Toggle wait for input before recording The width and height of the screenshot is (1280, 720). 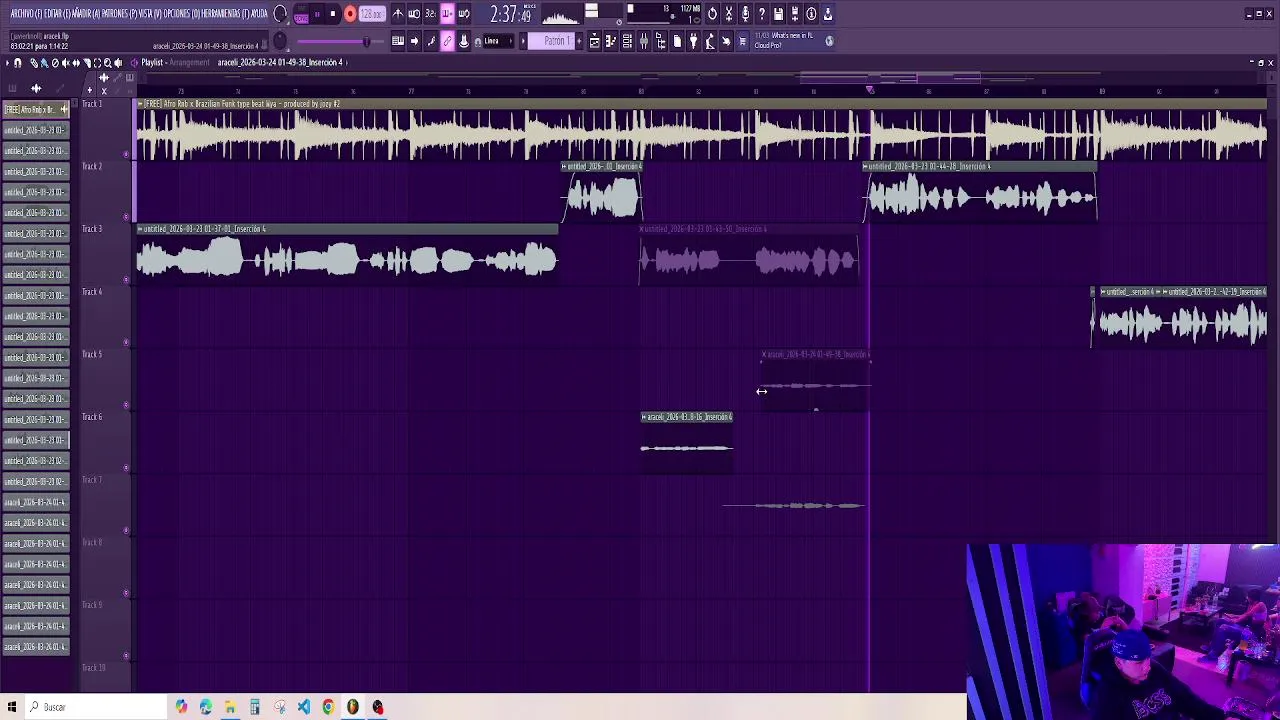coord(414,14)
